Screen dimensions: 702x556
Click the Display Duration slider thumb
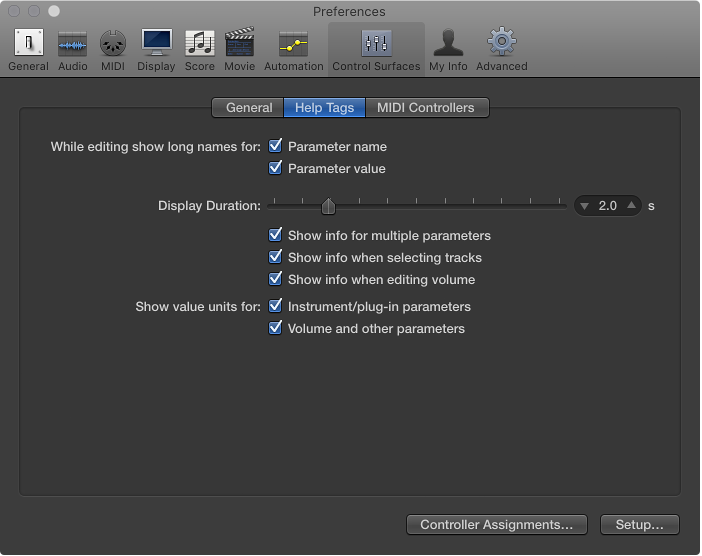pos(328,206)
